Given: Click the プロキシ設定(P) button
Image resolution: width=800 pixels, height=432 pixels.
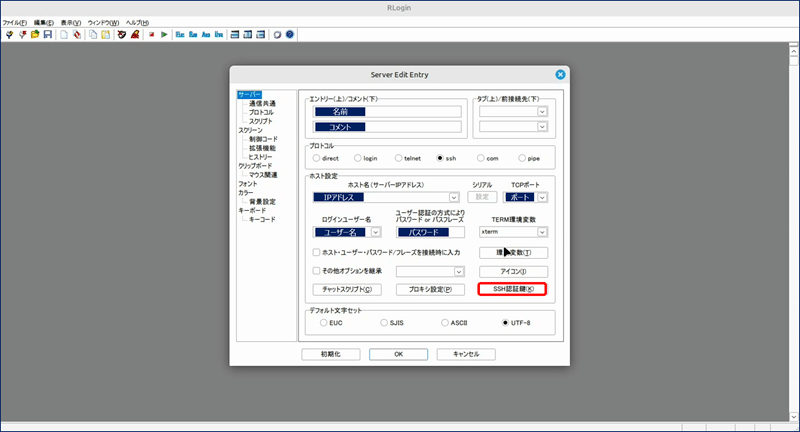Looking at the screenshot, I should (x=431, y=289).
